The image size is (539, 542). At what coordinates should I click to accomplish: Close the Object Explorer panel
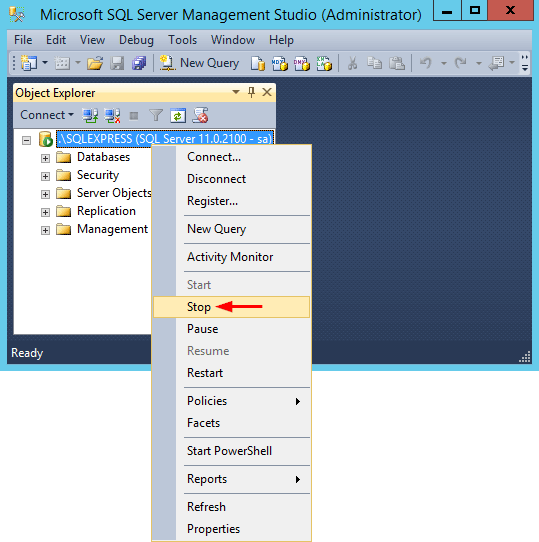tap(267, 92)
